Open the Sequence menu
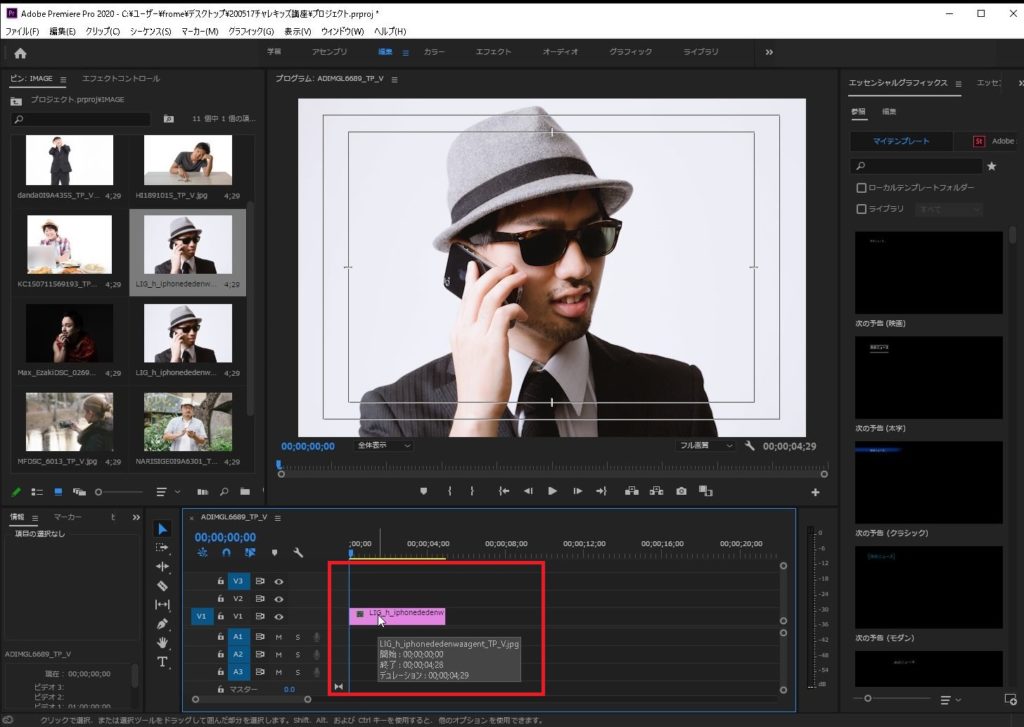This screenshot has height=727, width=1024. tap(151, 32)
